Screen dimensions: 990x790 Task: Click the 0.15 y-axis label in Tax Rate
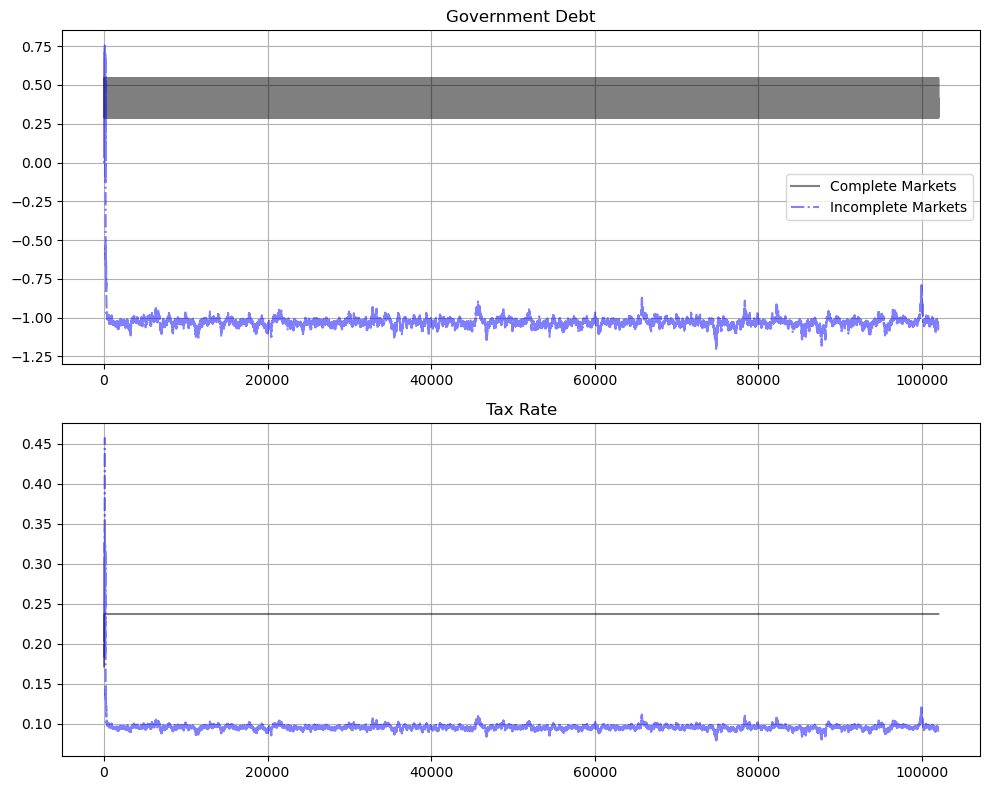pyautogui.click(x=37, y=685)
